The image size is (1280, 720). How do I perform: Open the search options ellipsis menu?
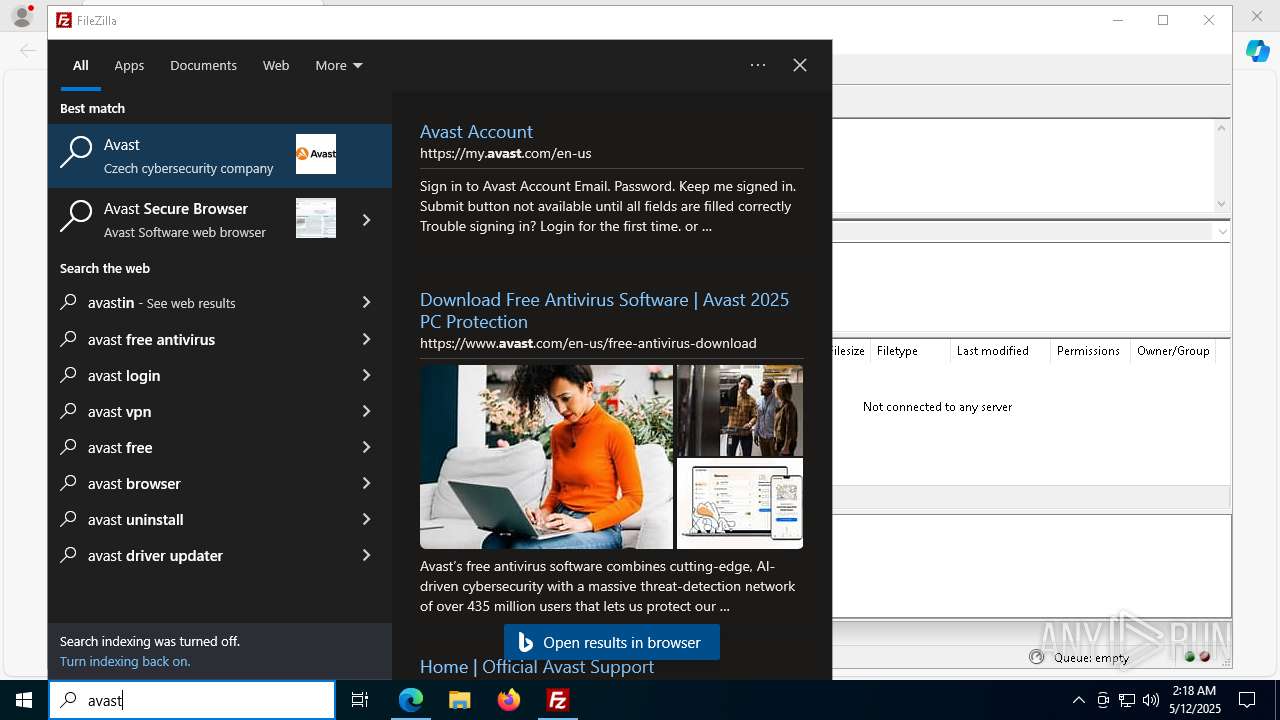pyautogui.click(x=758, y=65)
